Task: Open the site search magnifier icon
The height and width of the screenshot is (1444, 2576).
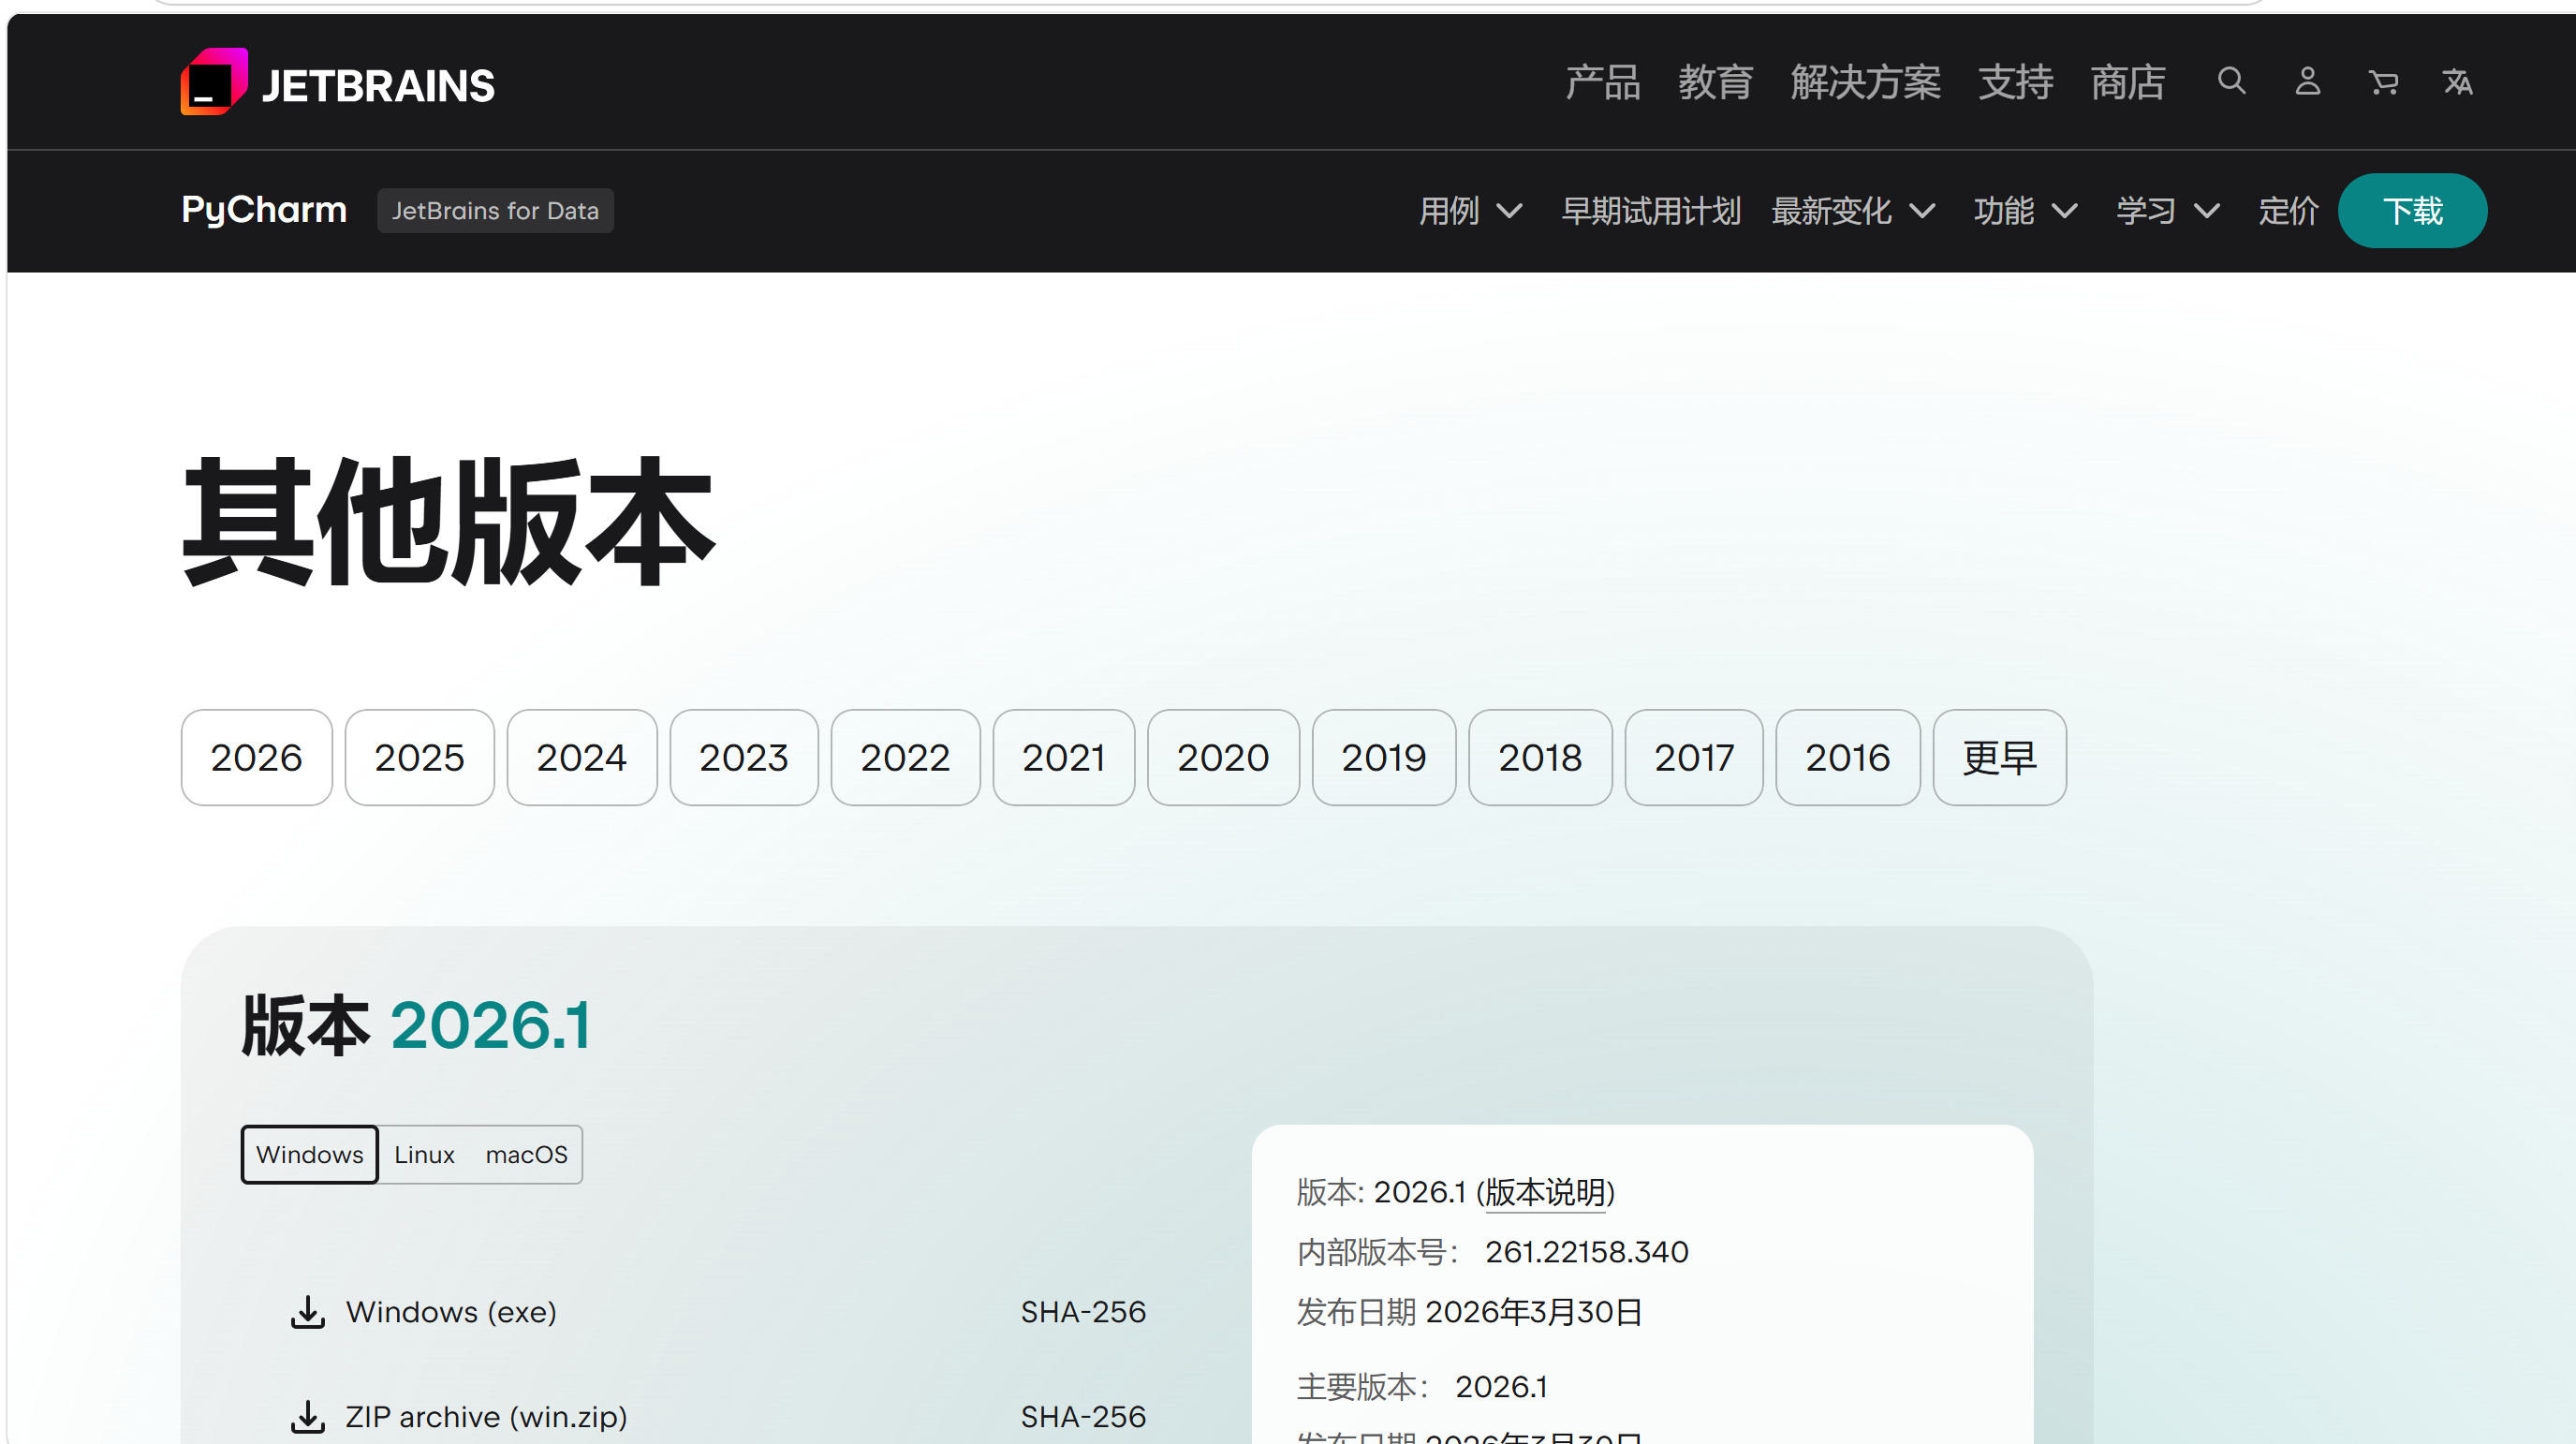Action: [2231, 81]
